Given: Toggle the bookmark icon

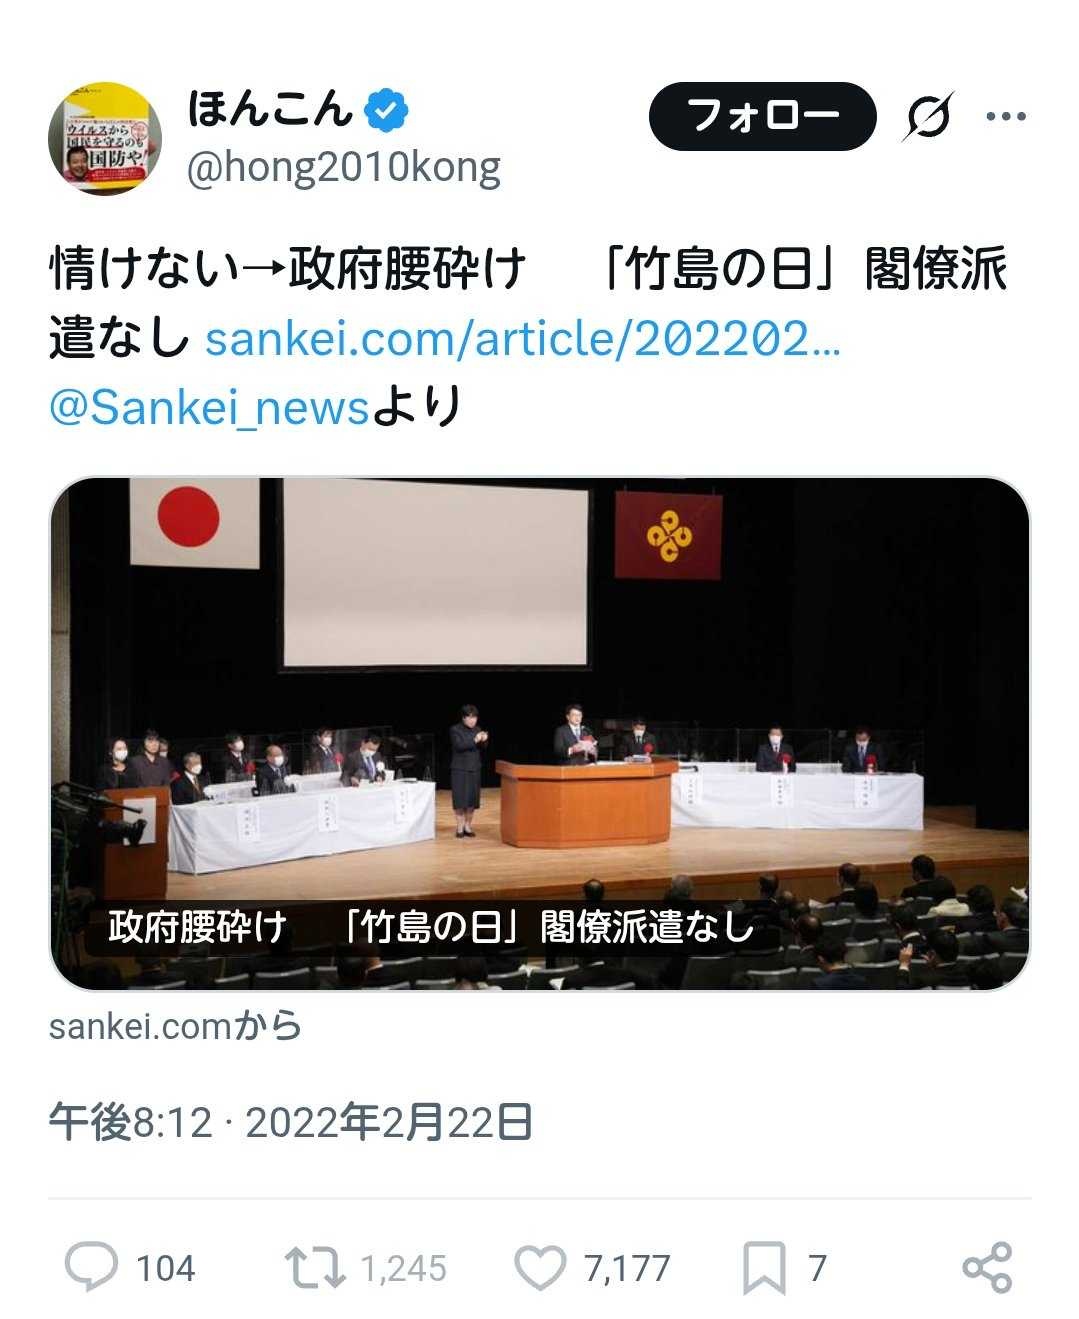Looking at the screenshot, I should click(x=764, y=1268).
